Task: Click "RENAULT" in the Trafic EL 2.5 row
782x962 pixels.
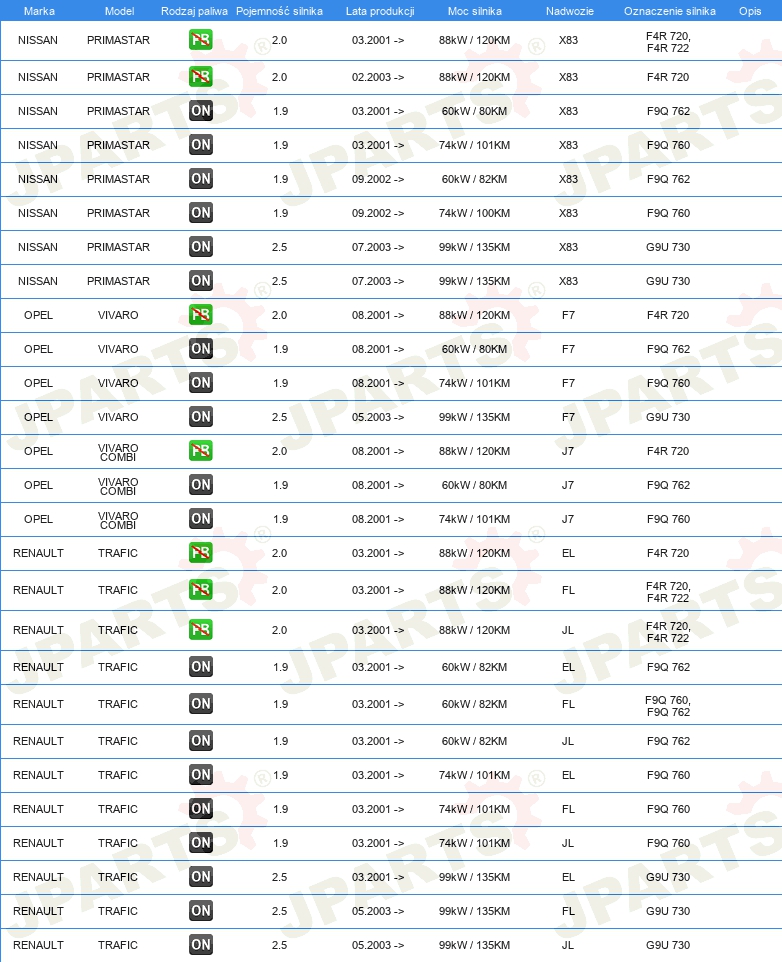Action: click(x=38, y=877)
